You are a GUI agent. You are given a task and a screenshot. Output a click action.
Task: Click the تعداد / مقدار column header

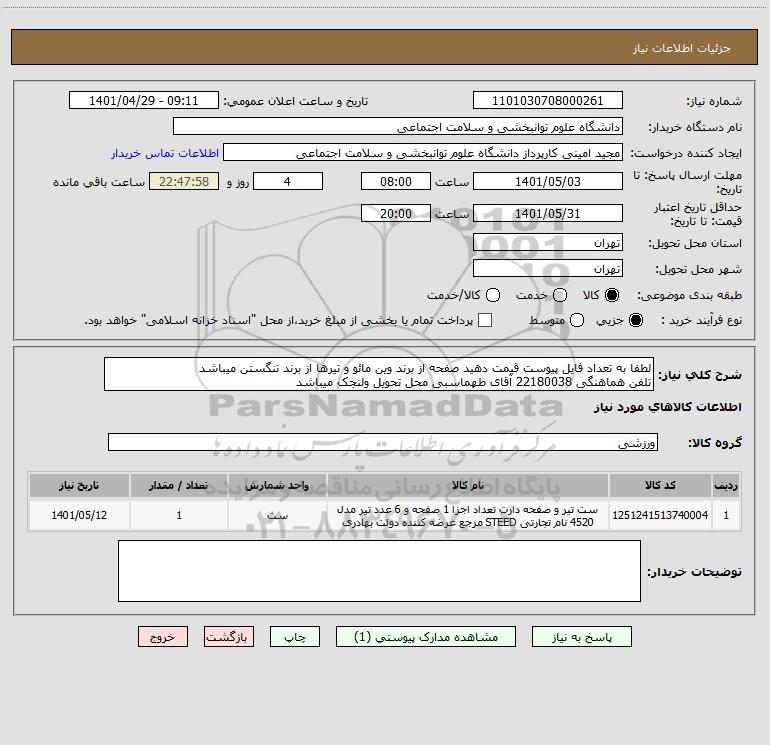[x=179, y=485]
